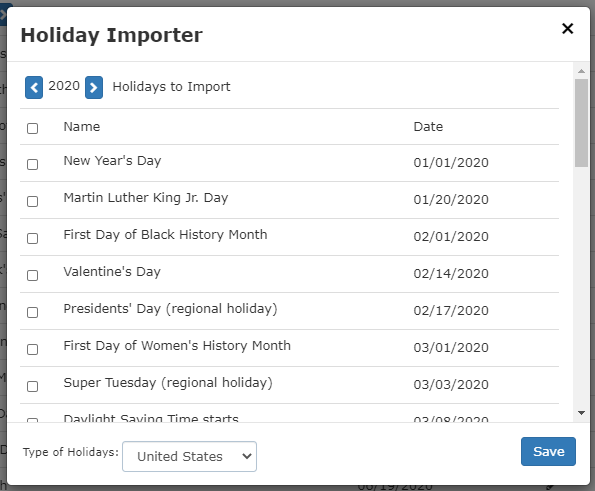Tick the Valentine's Day checkbox
Image resolution: width=595 pixels, height=491 pixels.
pos(33,275)
